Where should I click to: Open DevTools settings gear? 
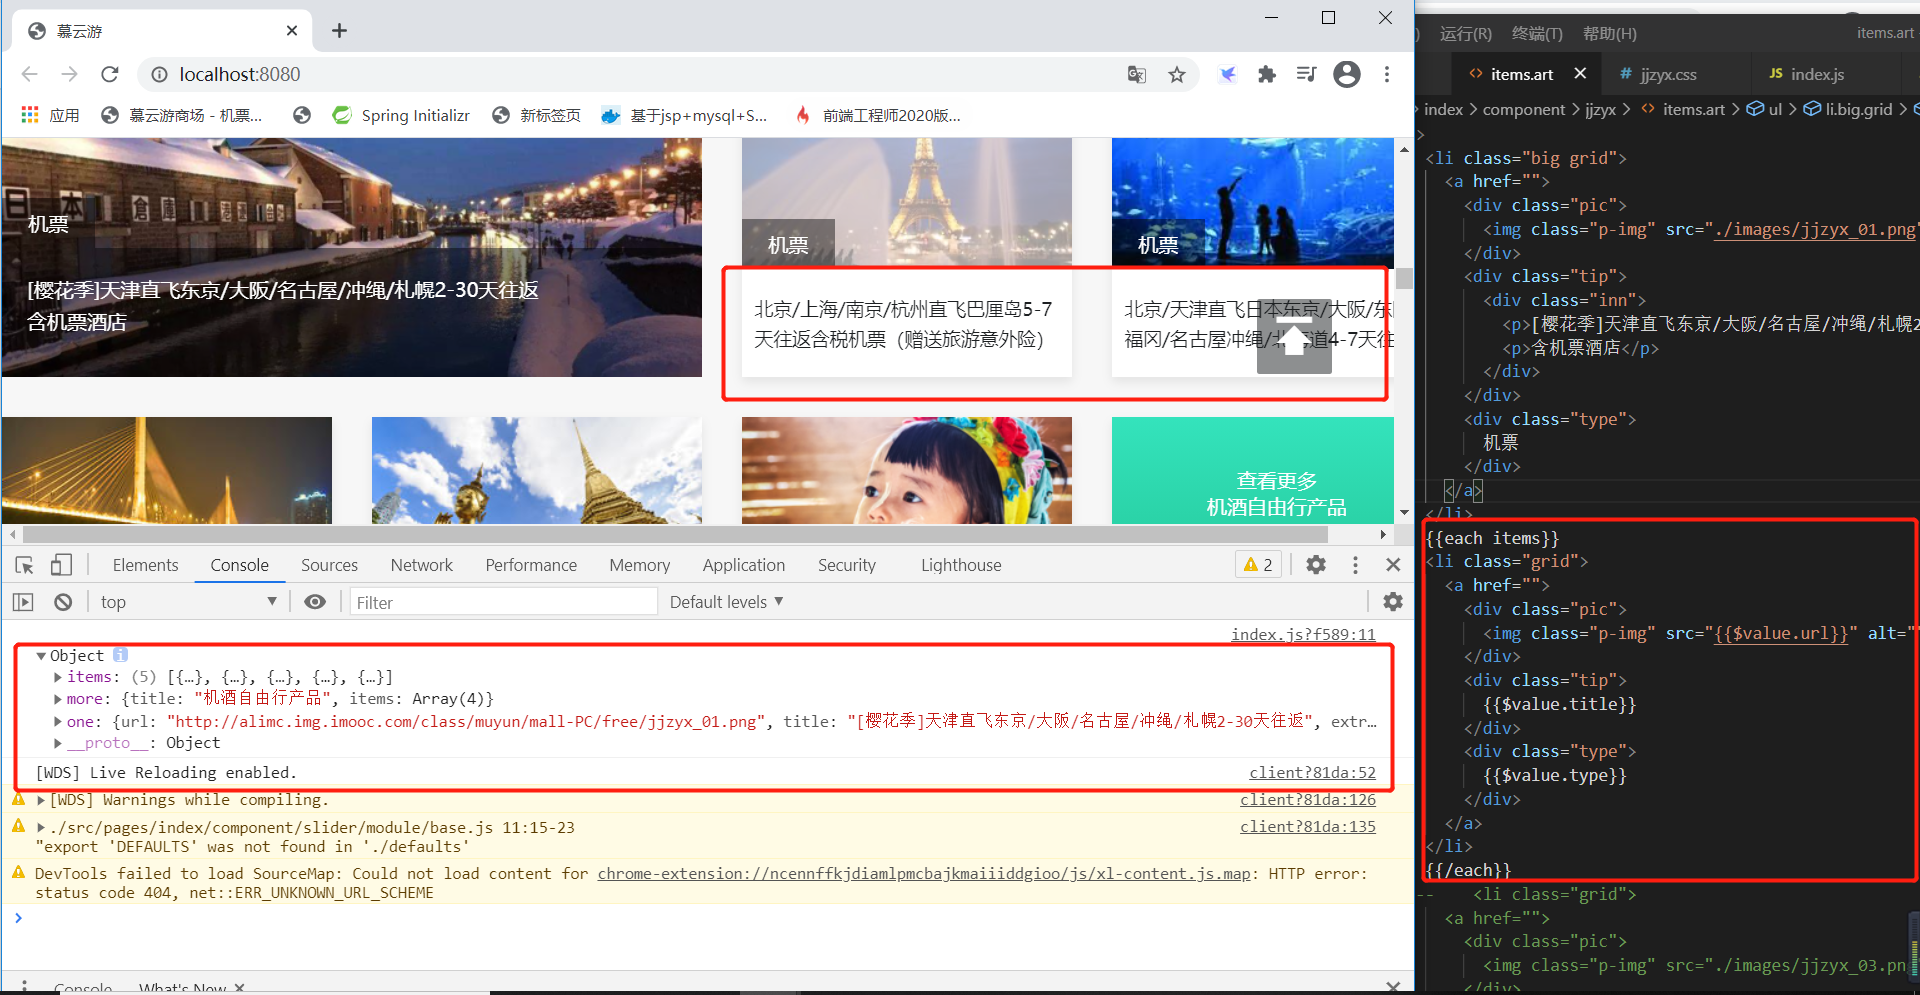click(1316, 565)
